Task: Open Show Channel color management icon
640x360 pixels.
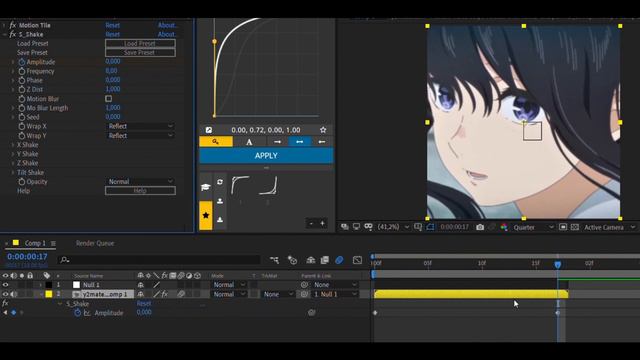Action: coord(504,227)
